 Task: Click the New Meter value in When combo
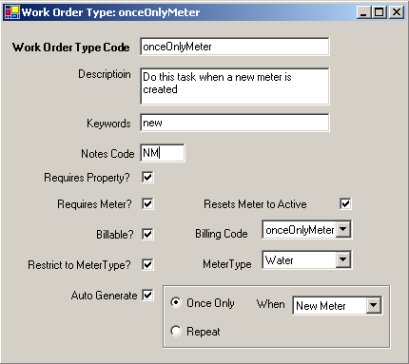point(321,306)
